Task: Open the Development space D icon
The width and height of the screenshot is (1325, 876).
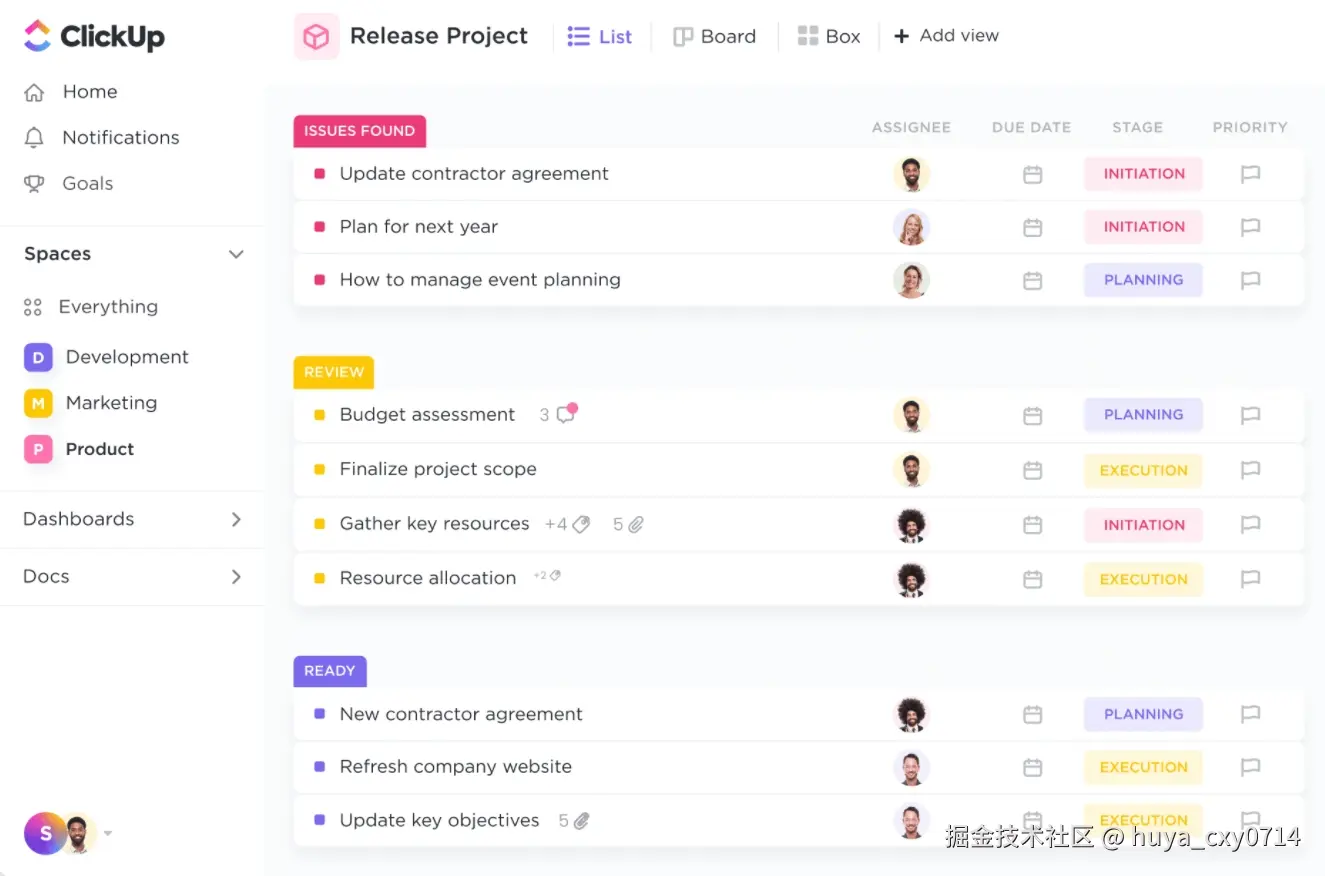Action: tap(38, 357)
